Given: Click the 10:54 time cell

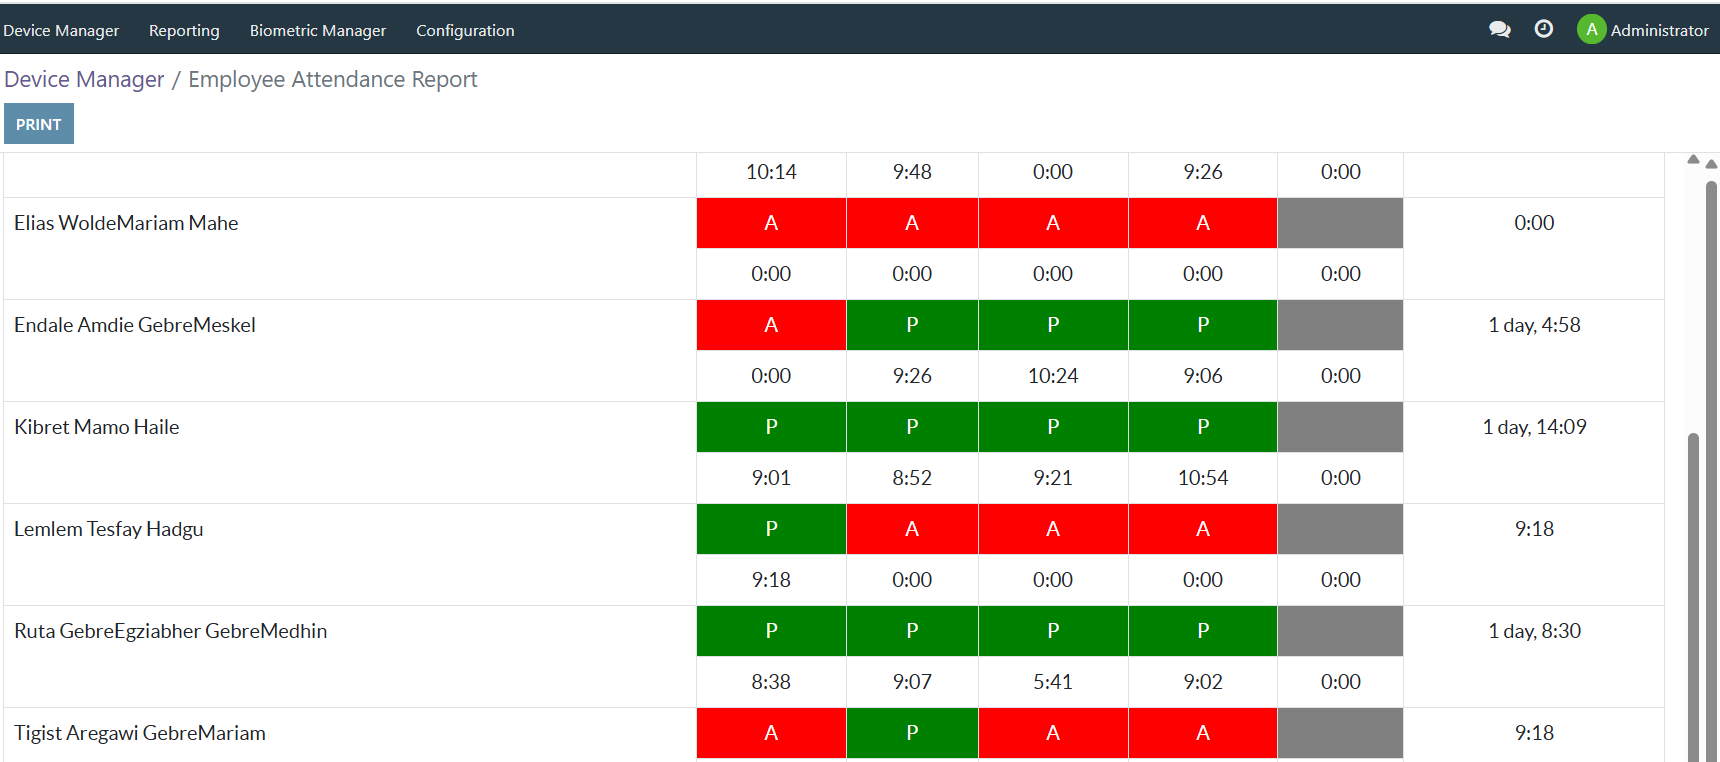Looking at the screenshot, I should [x=1203, y=478].
